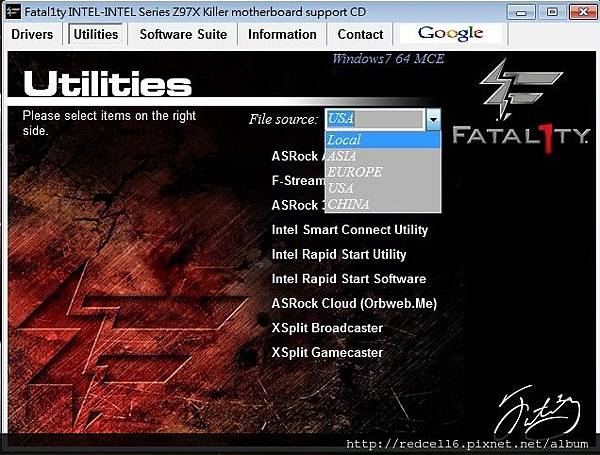This screenshot has width=600, height=455.
Task: Open the Contact tab
Action: tap(360, 34)
